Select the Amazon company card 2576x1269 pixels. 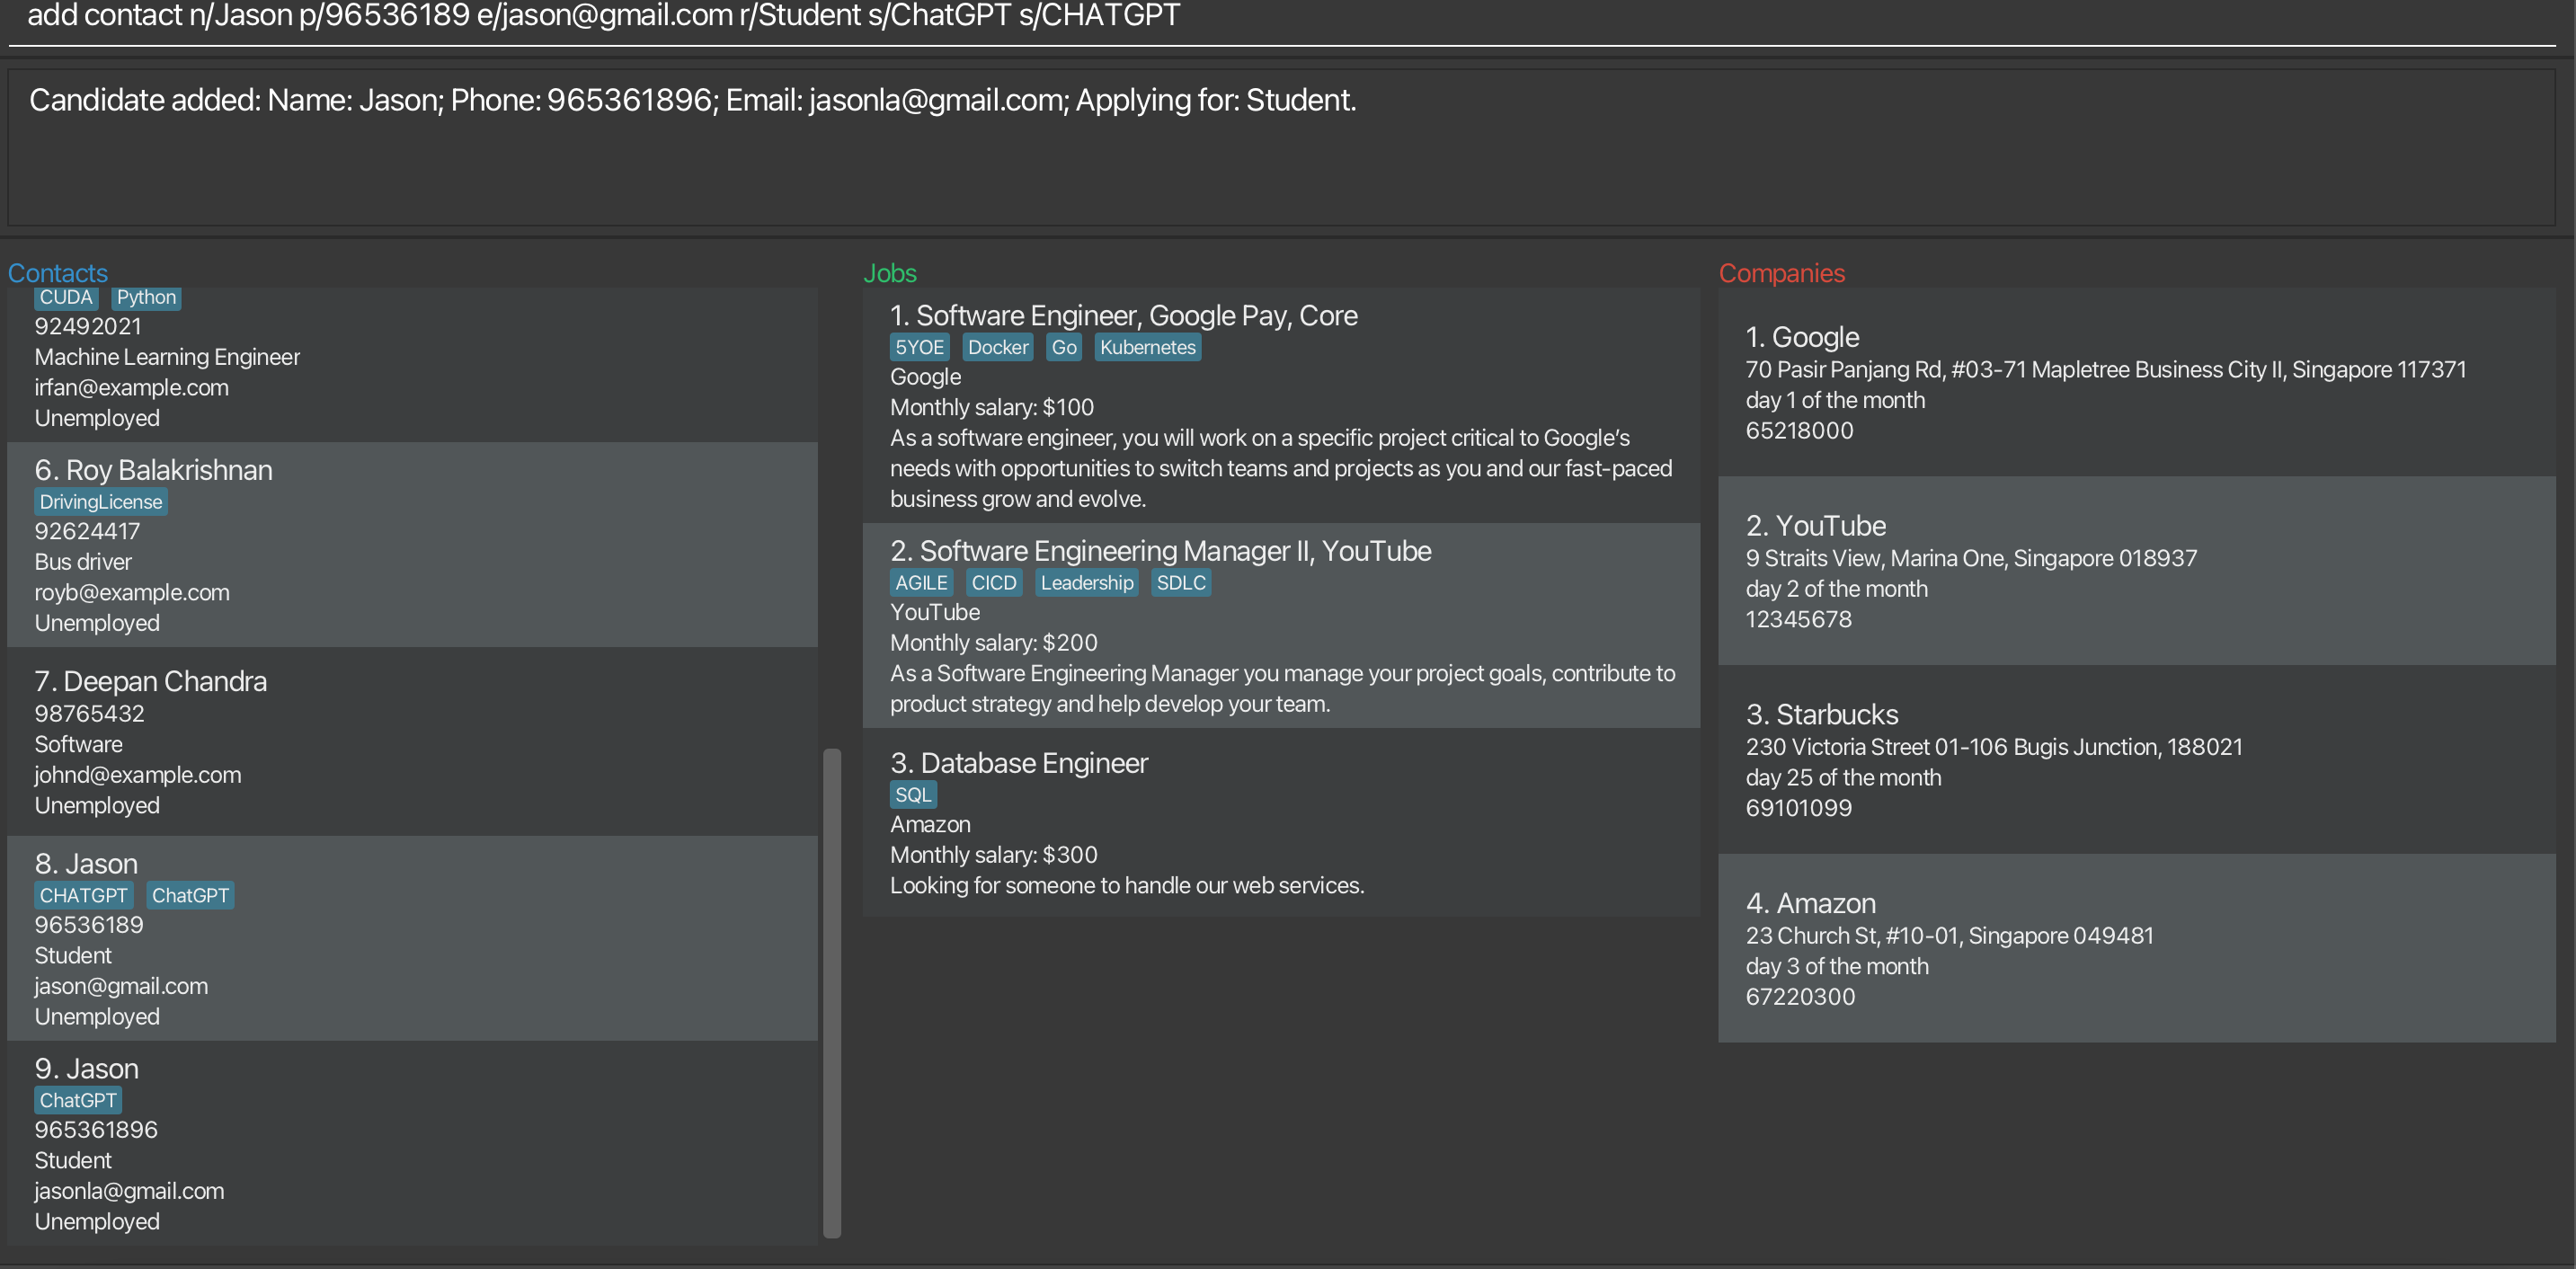point(2136,948)
